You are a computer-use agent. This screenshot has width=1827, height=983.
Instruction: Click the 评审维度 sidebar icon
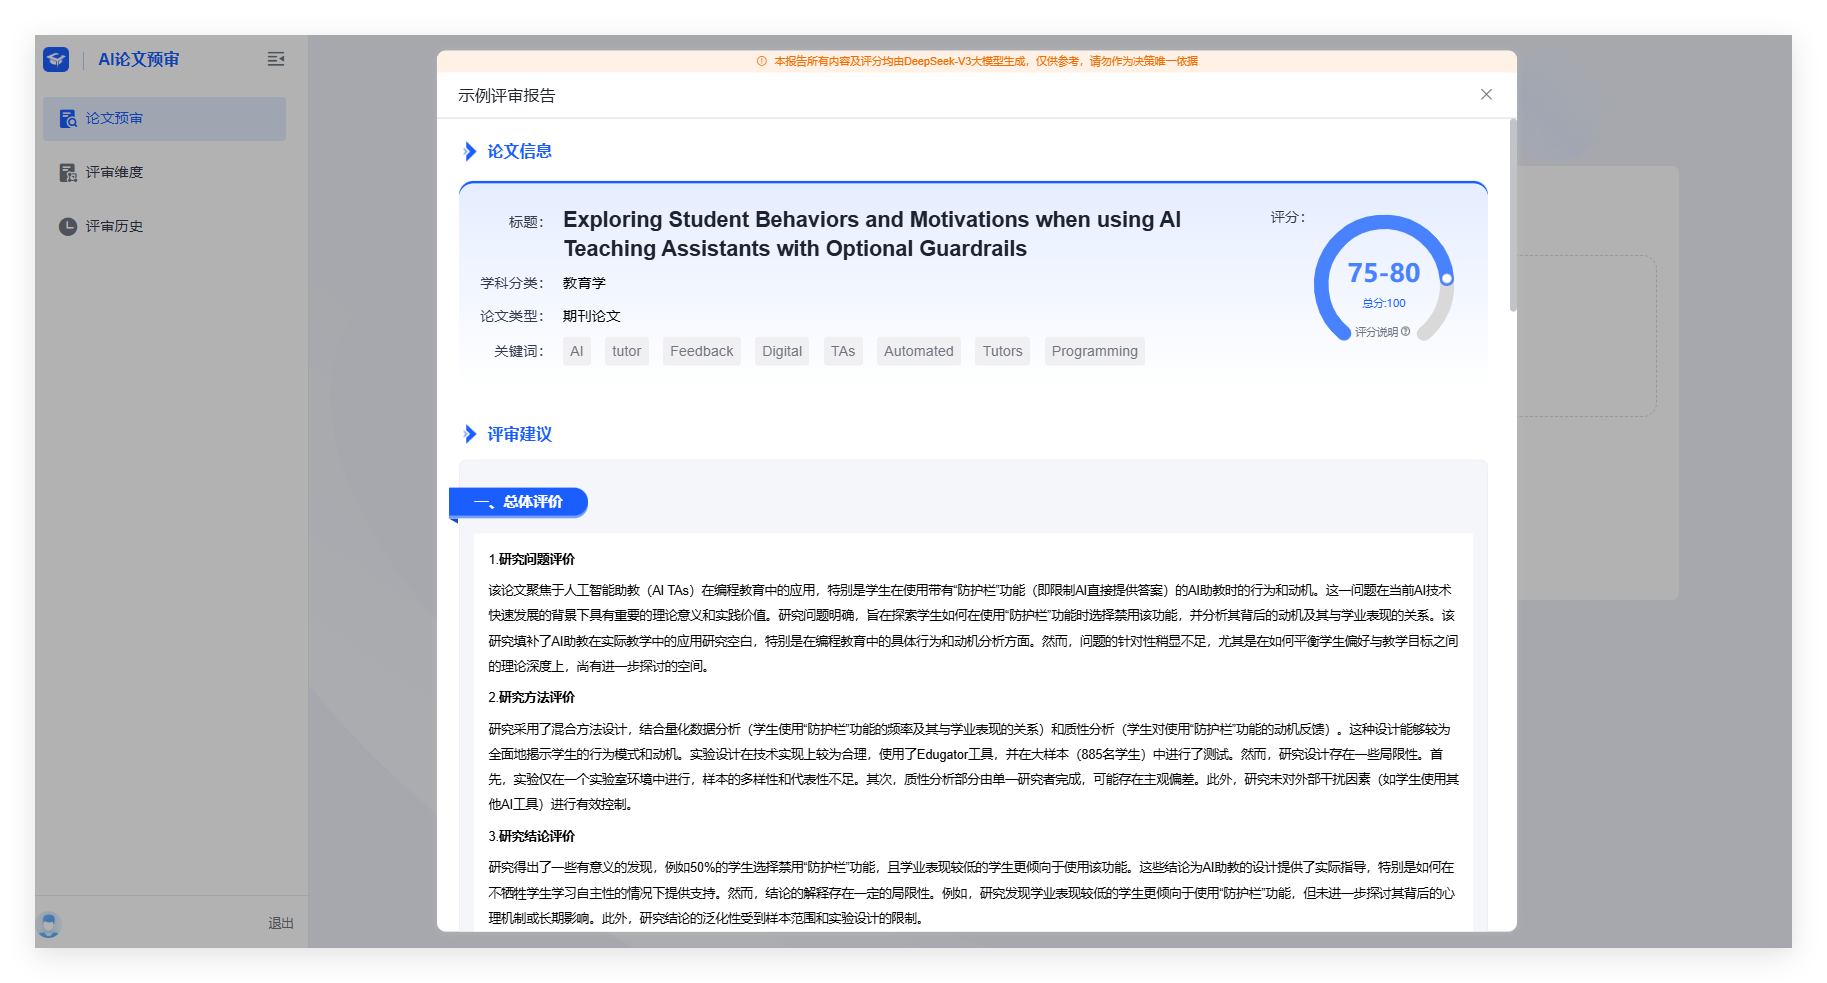point(68,173)
